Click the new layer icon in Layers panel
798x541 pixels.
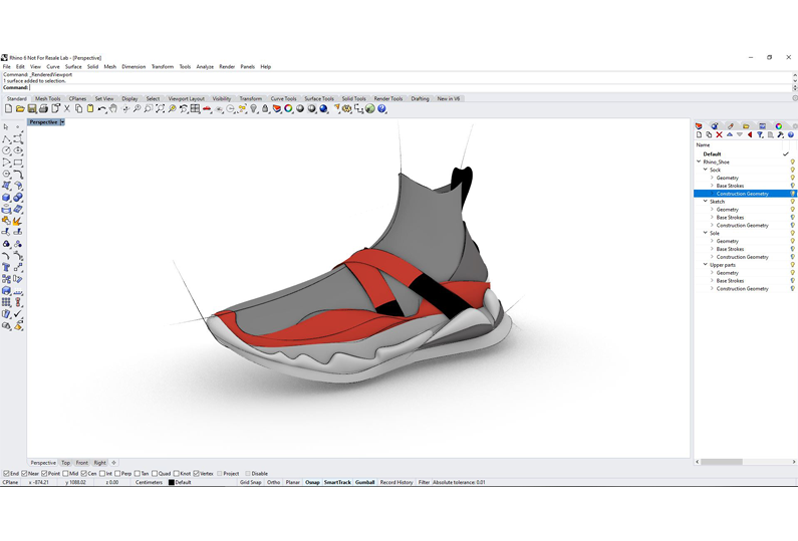click(x=698, y=135)
